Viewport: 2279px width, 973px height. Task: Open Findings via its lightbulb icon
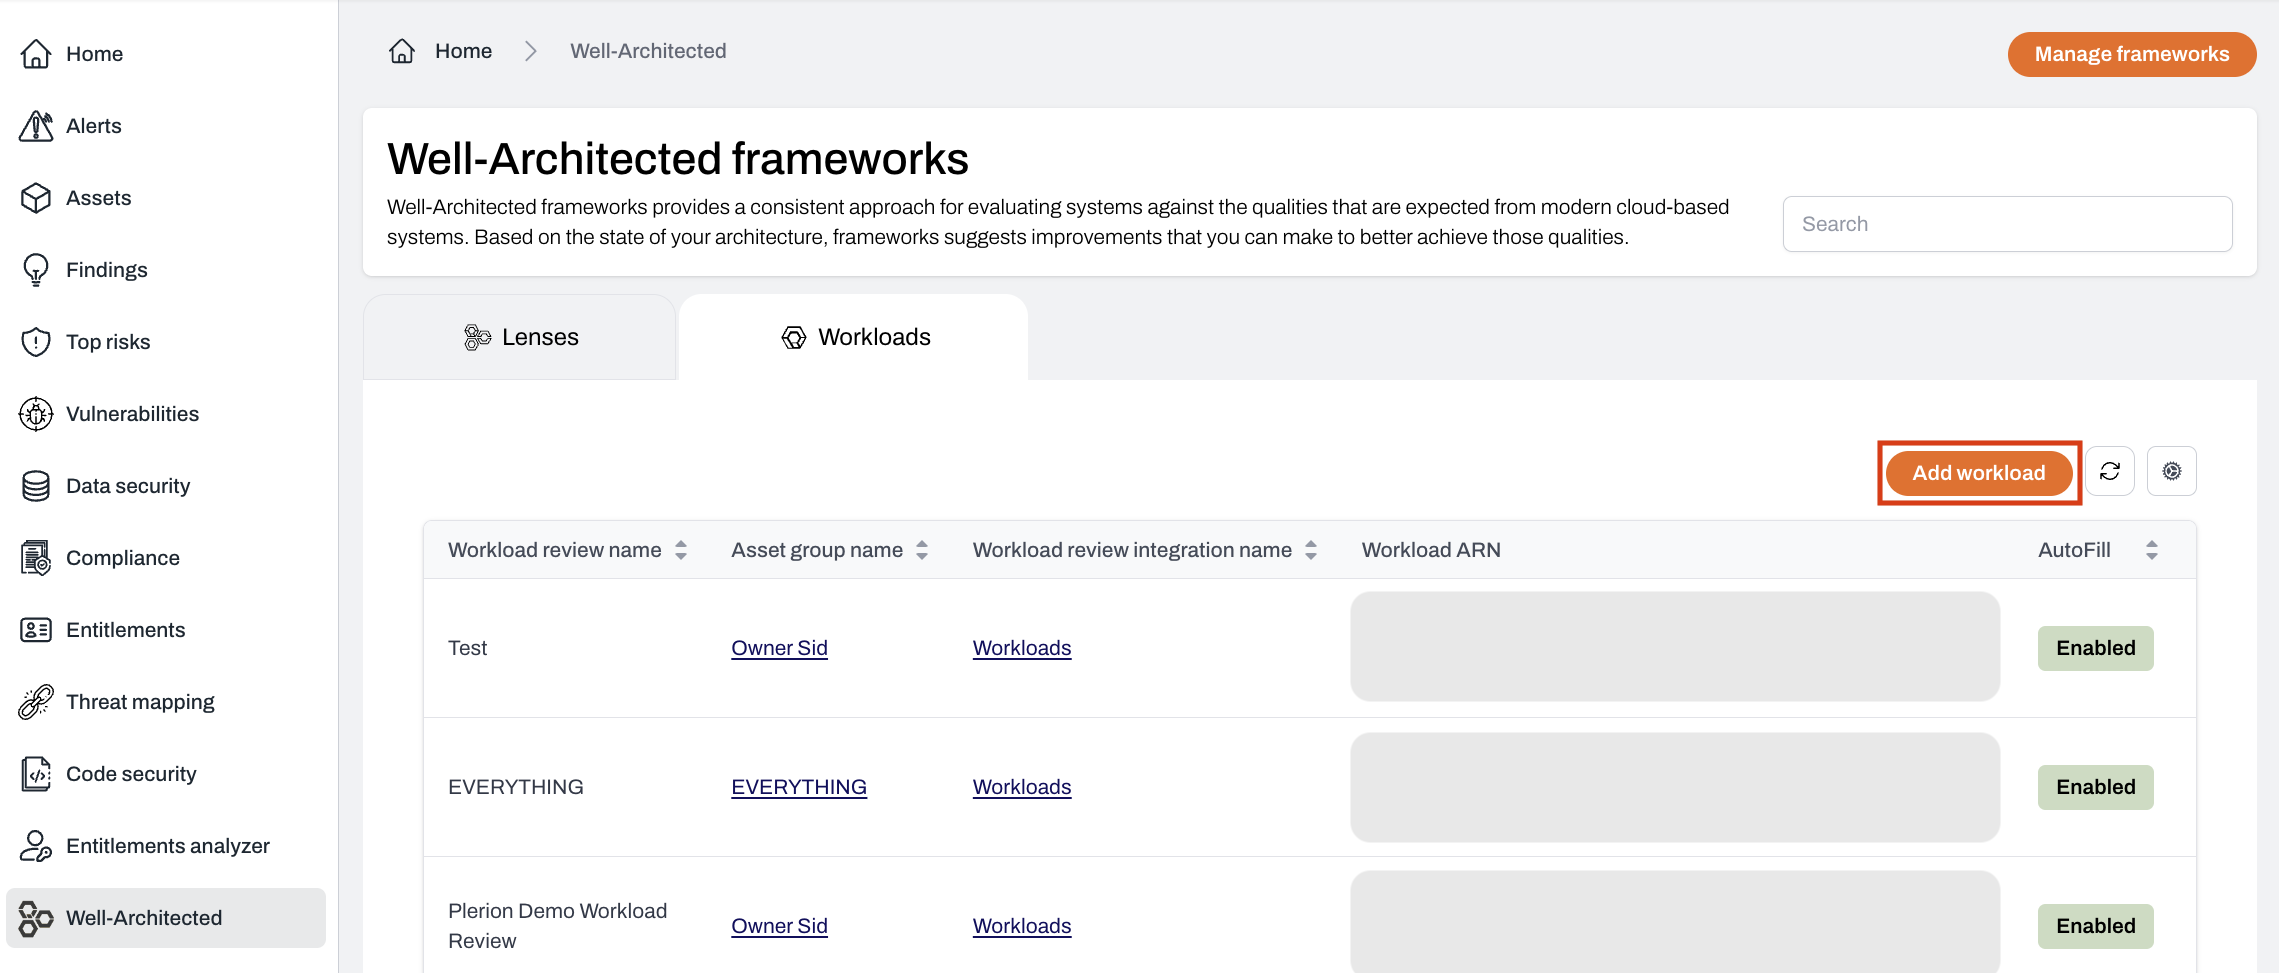tap(35, 269)
